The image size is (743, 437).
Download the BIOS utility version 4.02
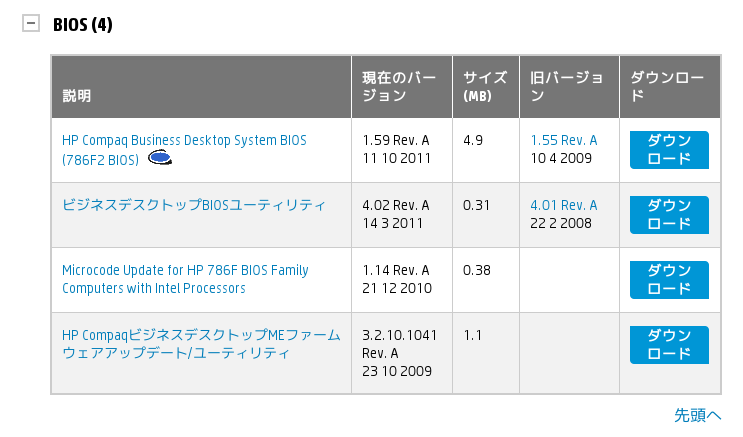tap(669, 214)
